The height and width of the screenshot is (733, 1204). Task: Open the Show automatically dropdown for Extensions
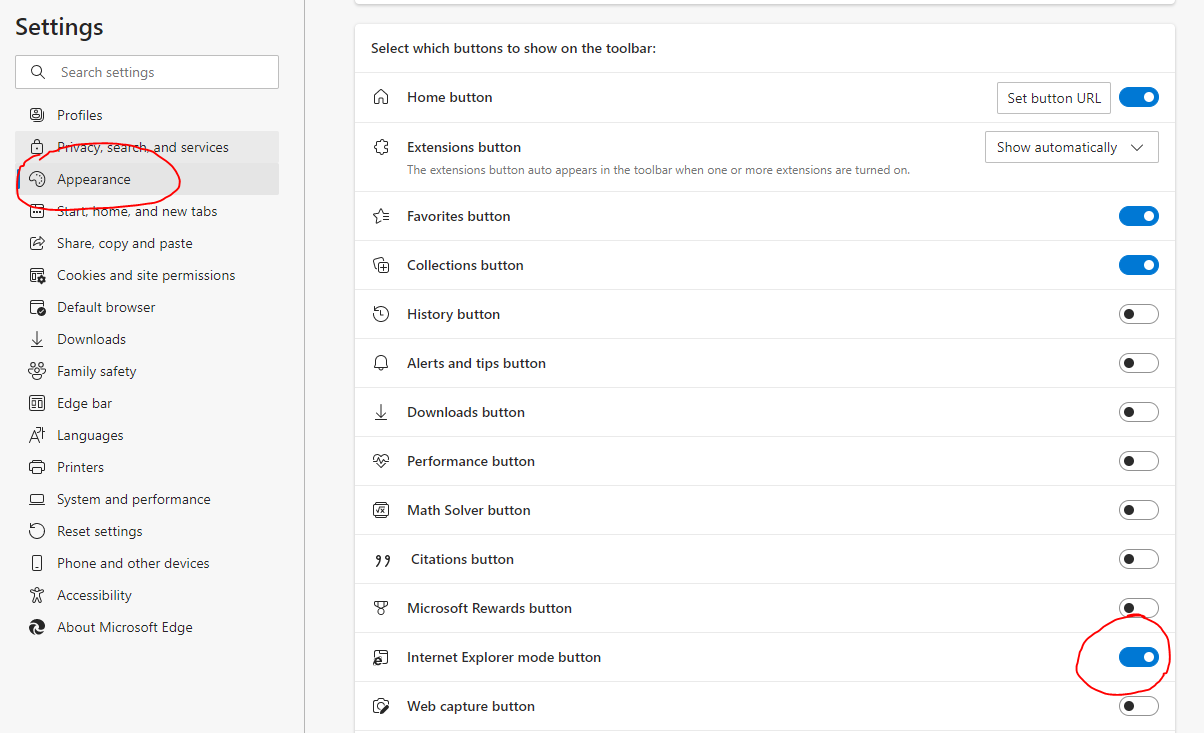coord(1072,147)
